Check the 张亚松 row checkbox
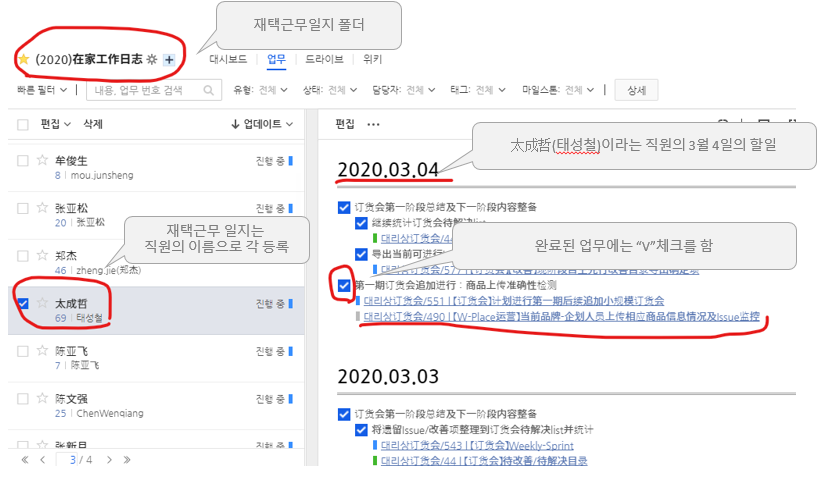Screen dimensions: 822x481 pos(23,208)
